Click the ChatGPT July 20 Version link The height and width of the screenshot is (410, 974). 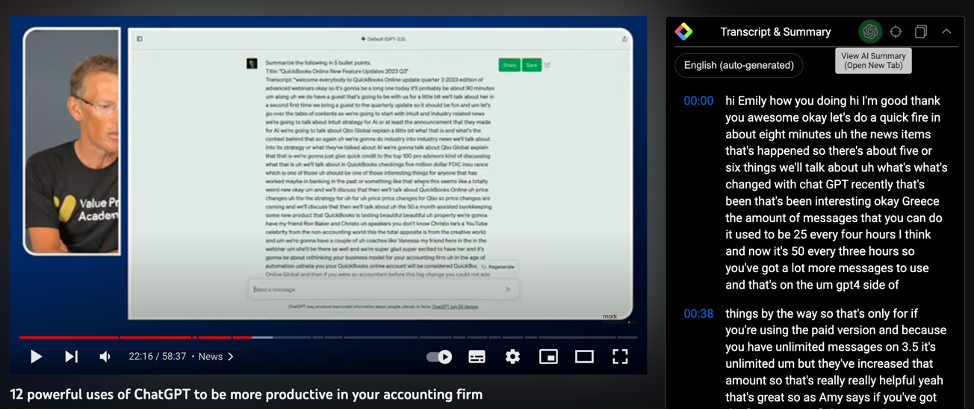(x=455, y=306)
